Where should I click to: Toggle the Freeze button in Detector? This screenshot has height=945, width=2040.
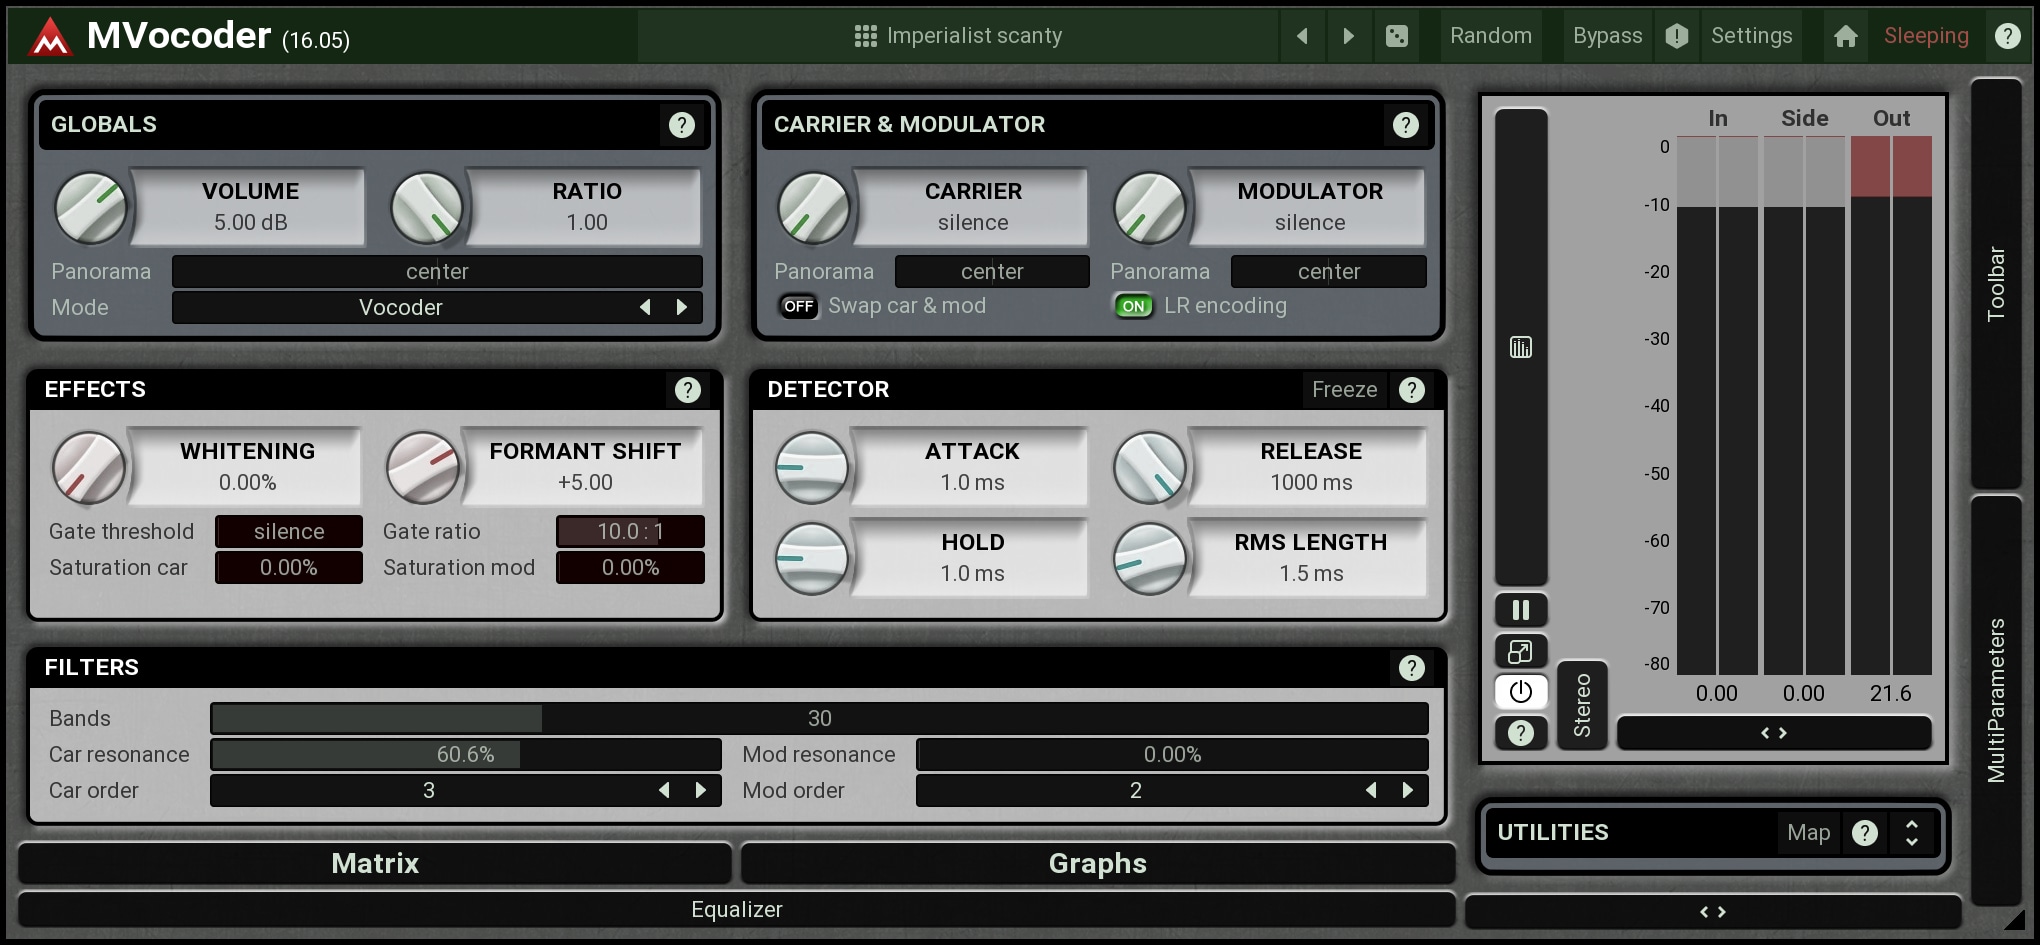1345,390
